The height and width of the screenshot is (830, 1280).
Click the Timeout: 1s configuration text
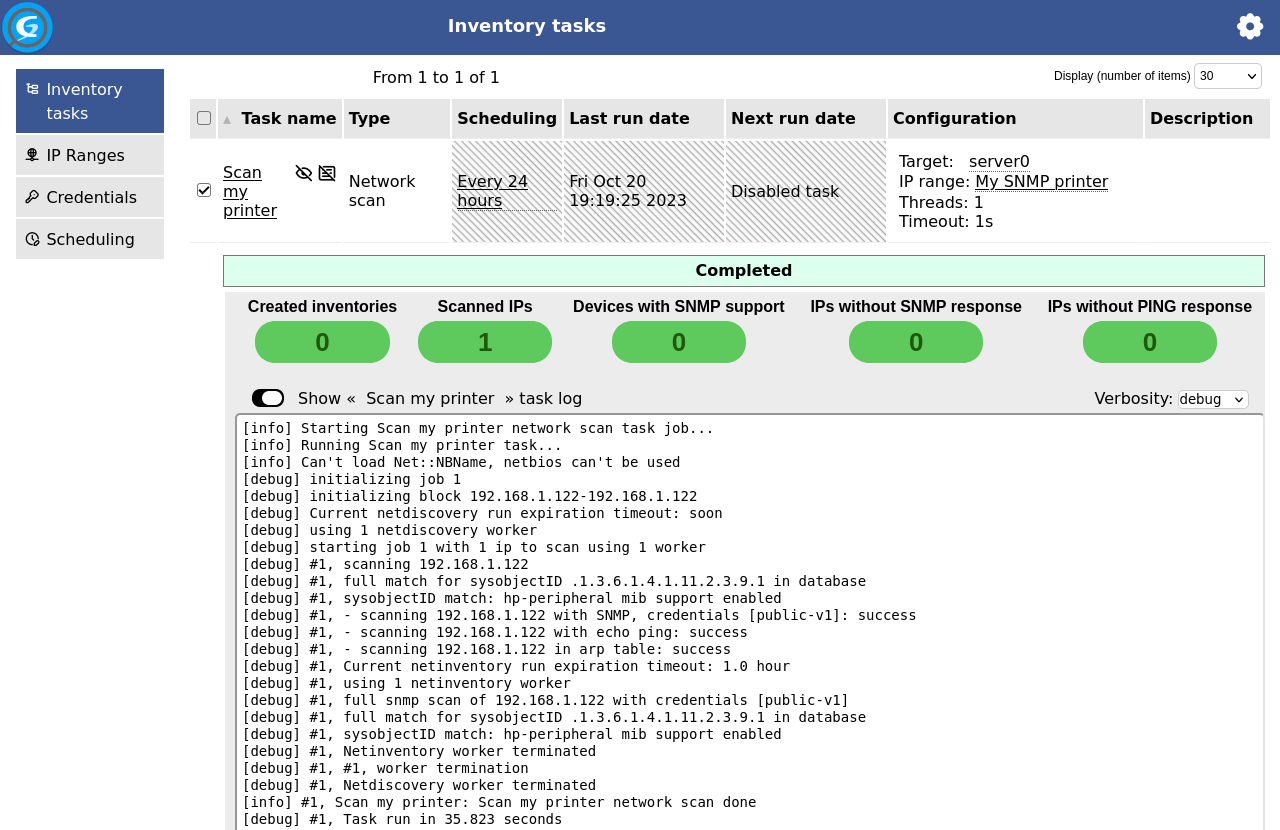(946, 221)
